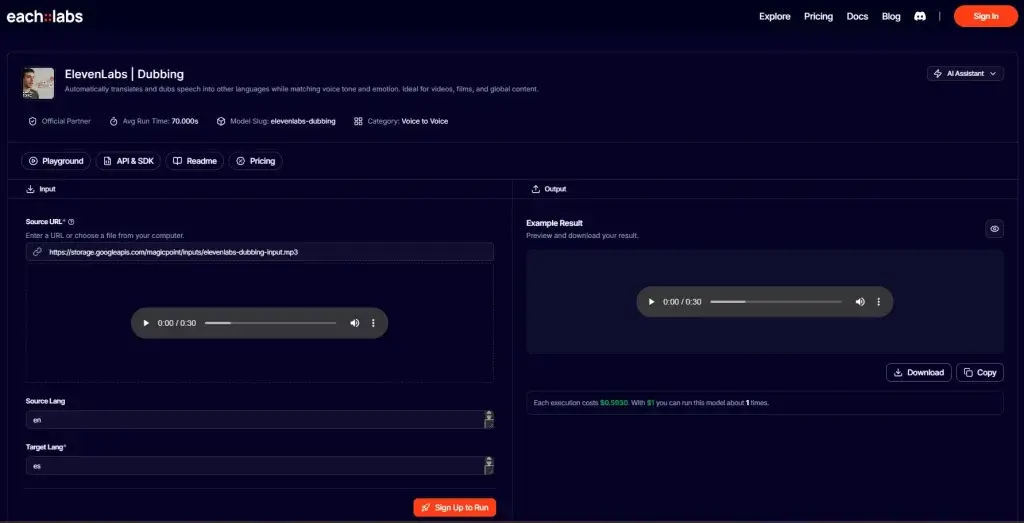Click the elevenlabs-dubbing slug text
1024x523 pixels.
point(303,121)
